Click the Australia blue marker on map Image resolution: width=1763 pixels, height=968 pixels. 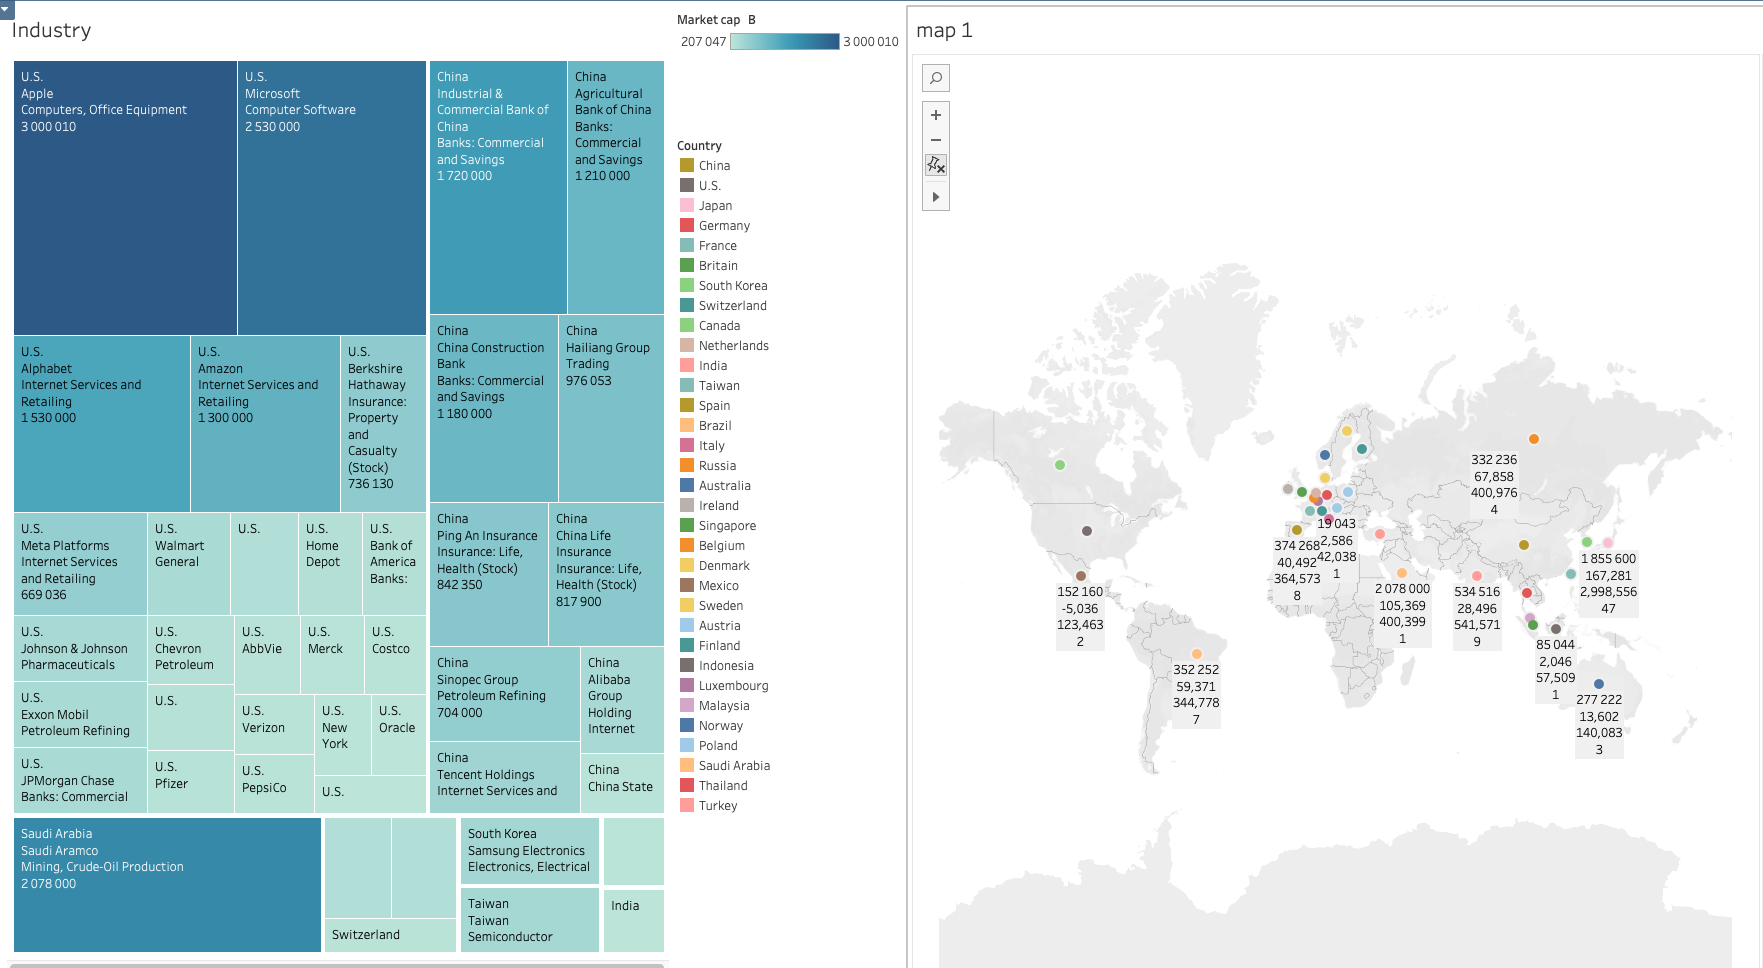1599,684
